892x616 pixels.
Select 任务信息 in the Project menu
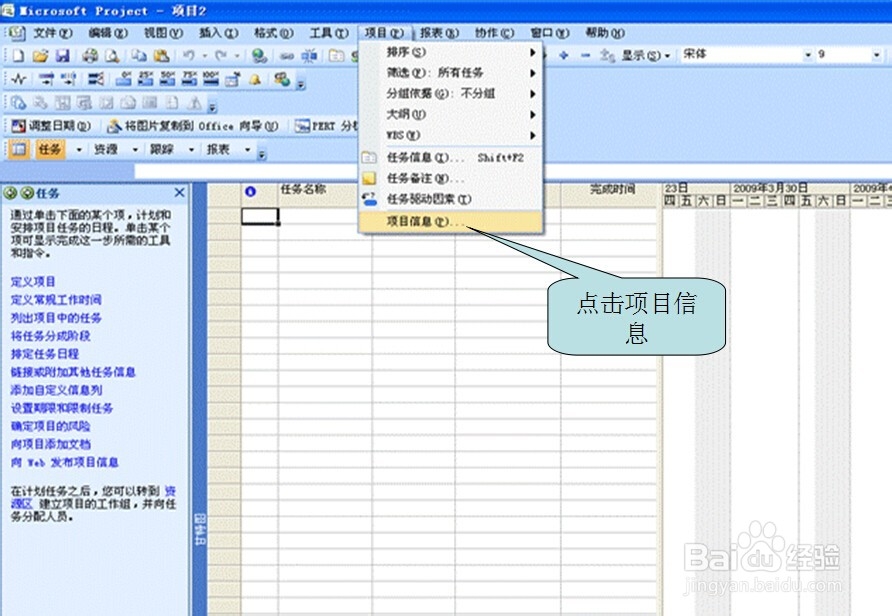[451, 158]
